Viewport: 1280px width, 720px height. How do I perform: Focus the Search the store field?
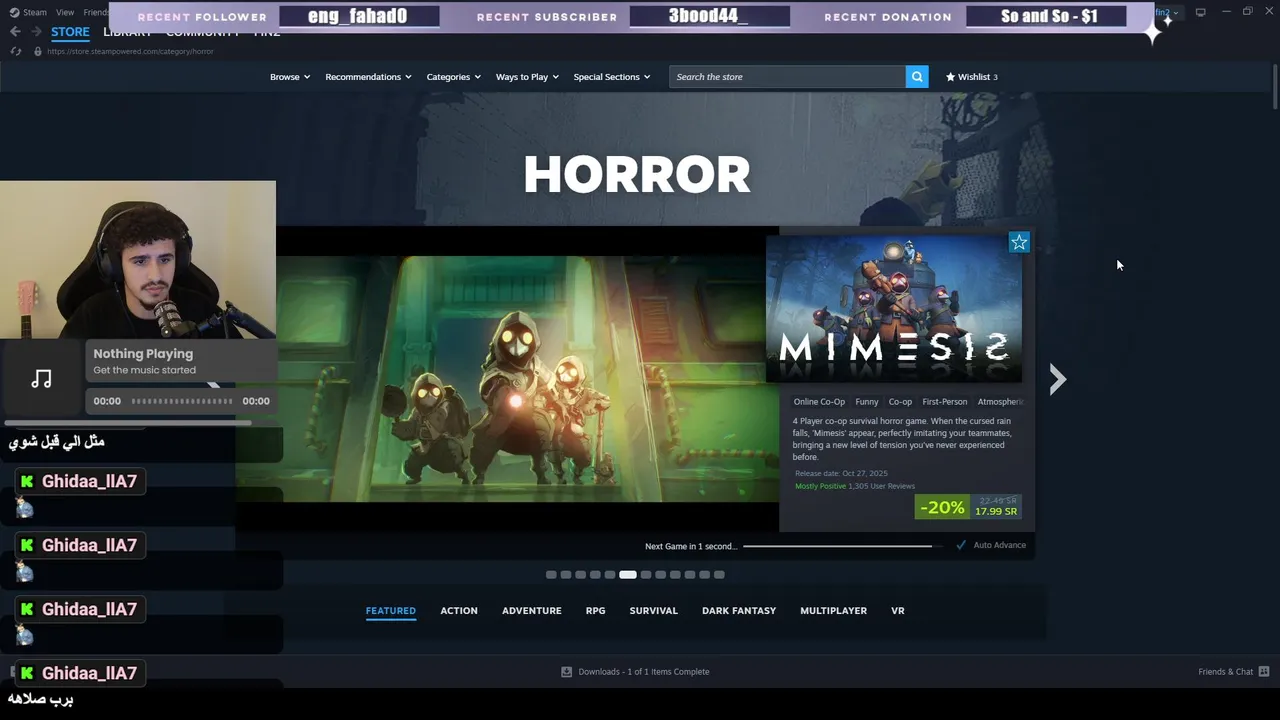coord(788,77)
